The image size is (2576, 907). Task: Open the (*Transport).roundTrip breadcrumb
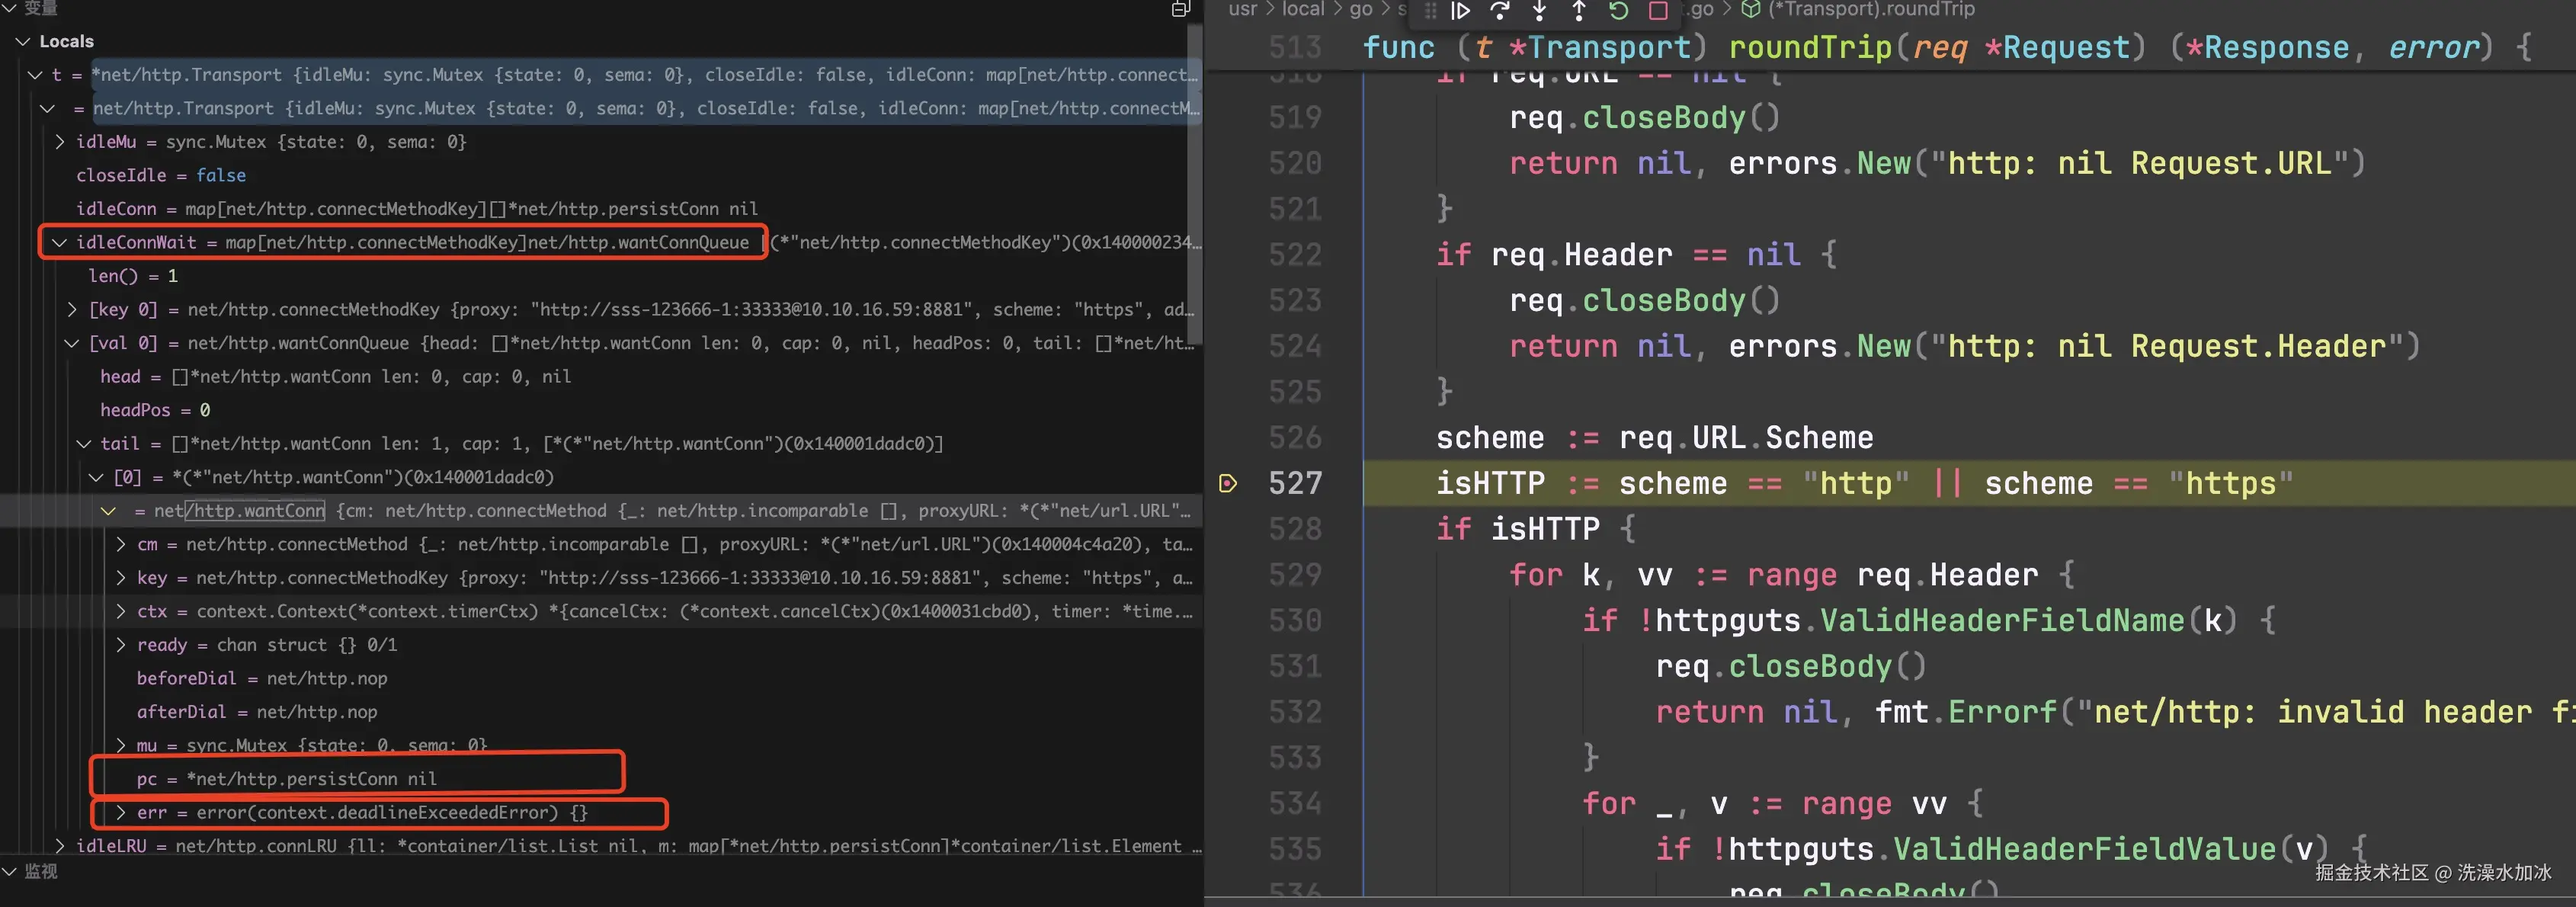[x=1870, y=10]
